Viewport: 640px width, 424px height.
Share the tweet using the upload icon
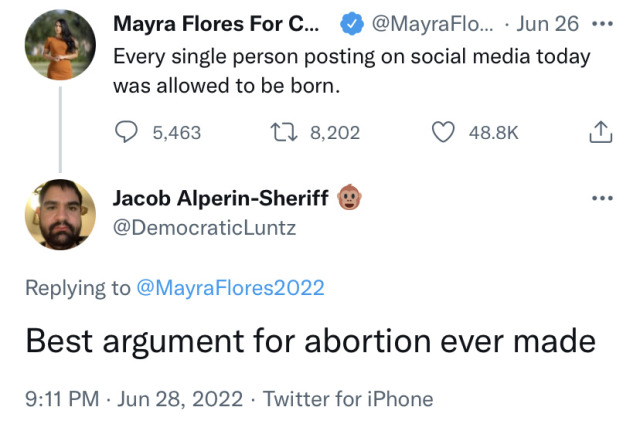600,132
